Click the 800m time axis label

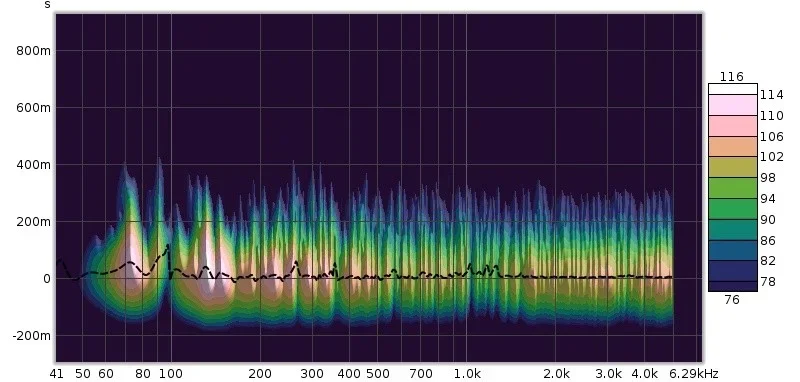click(x=33, y=51)
